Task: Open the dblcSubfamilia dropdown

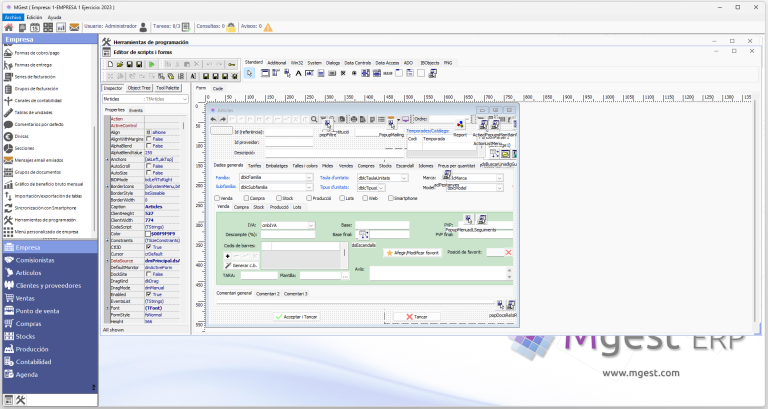Action: (x=309, y=187)
